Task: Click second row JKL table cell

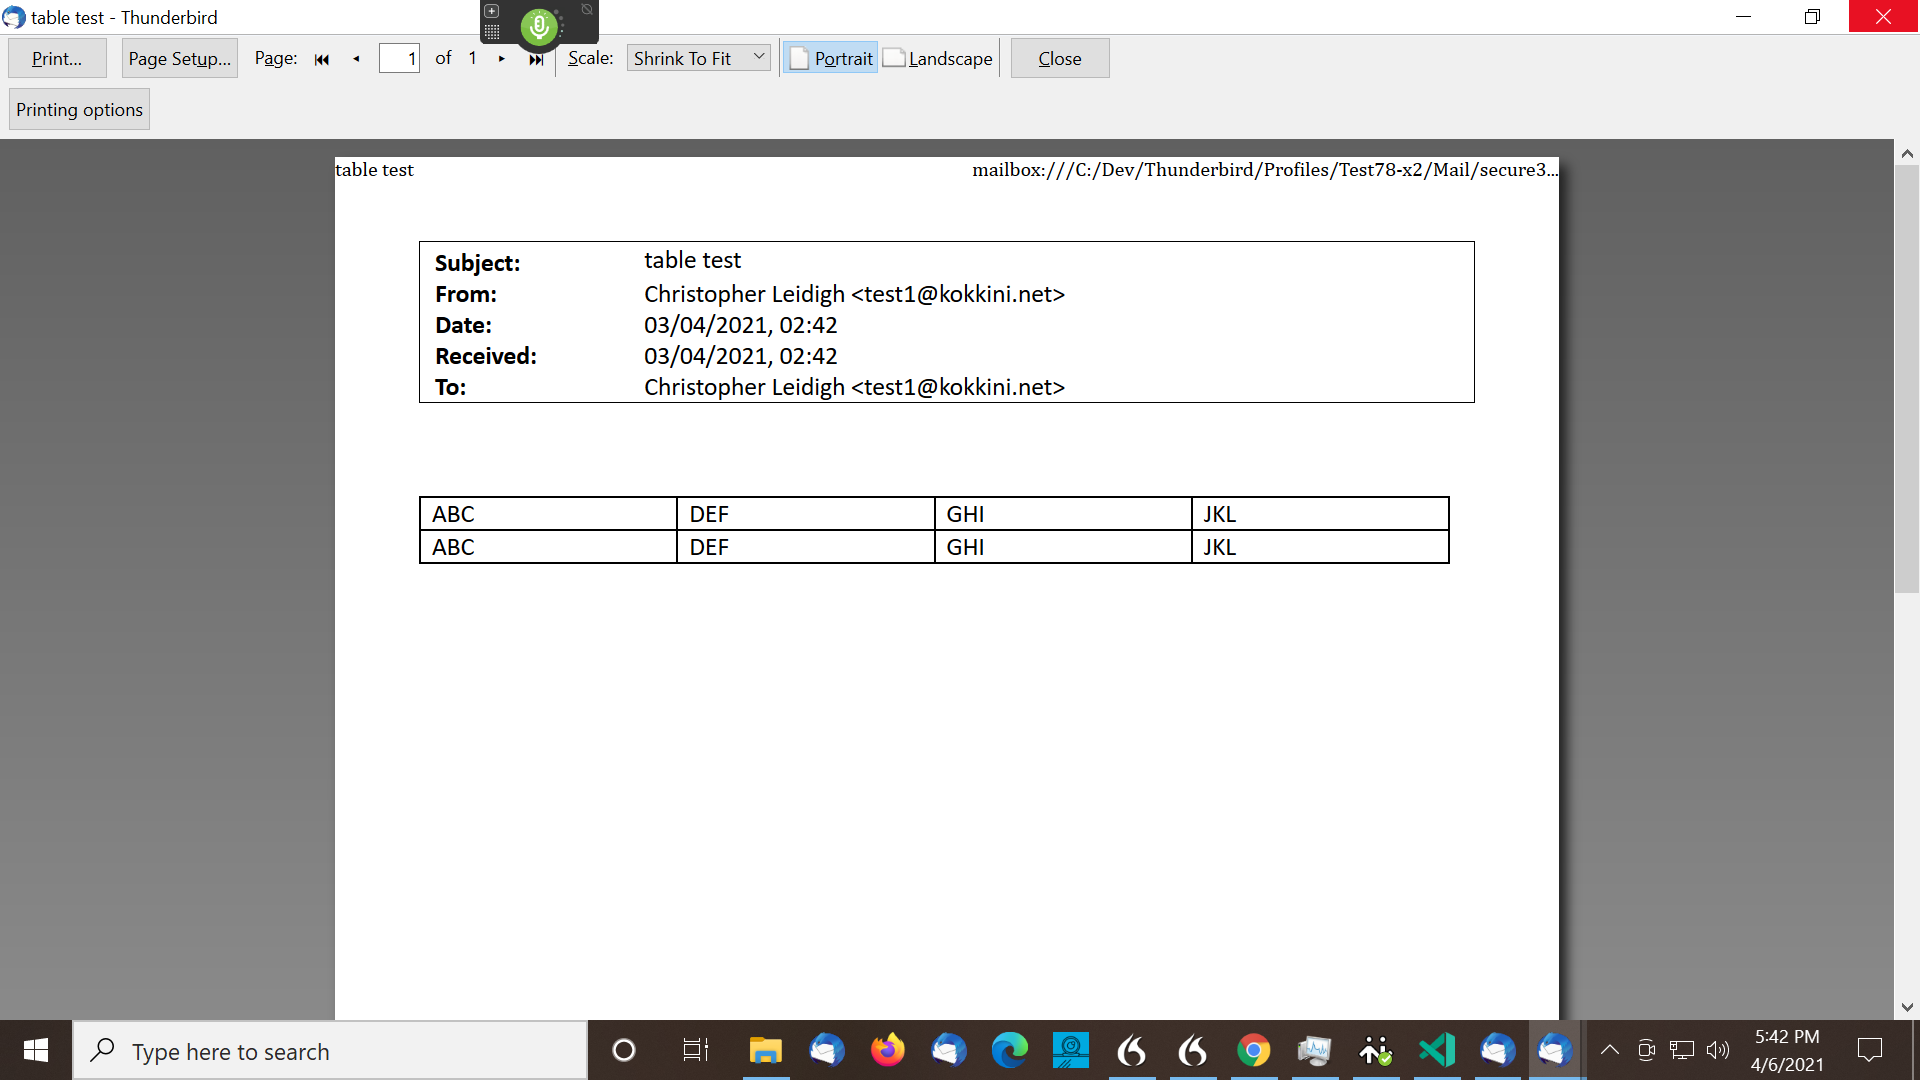Action: coord(1320,547)
